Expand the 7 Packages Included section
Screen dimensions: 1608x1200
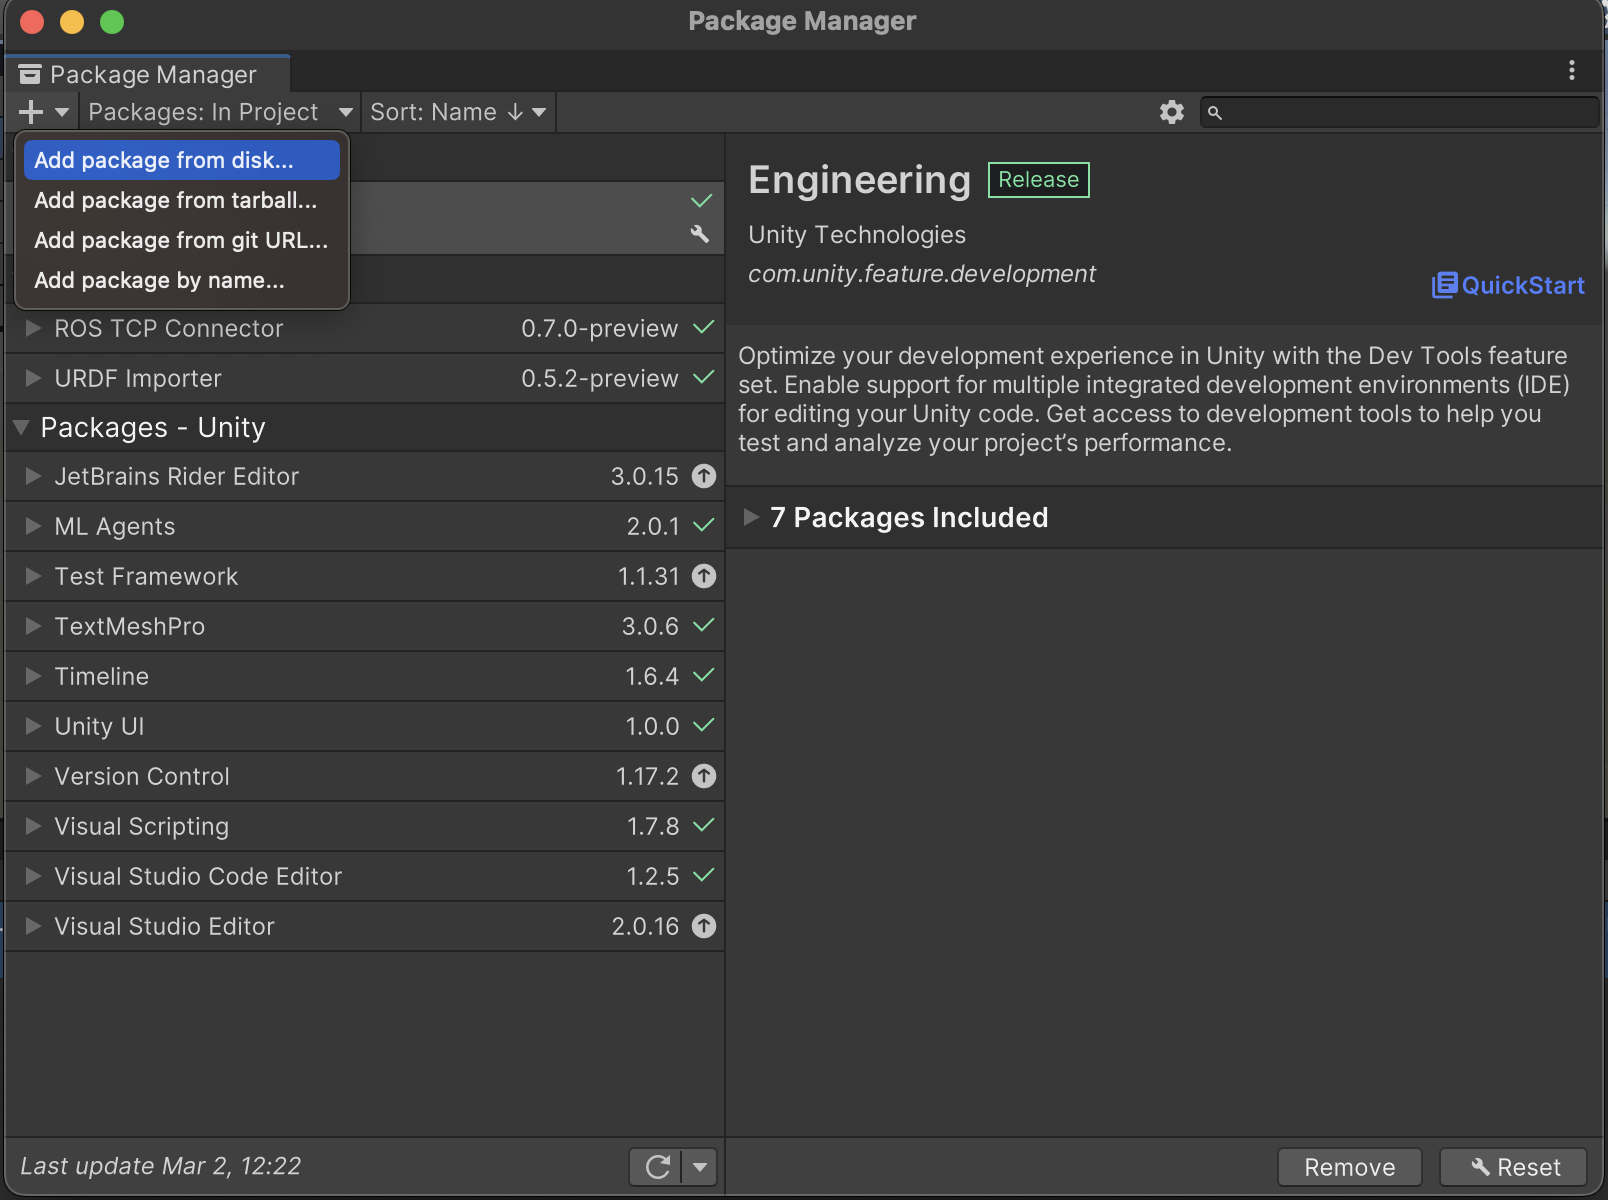(751, 517)
